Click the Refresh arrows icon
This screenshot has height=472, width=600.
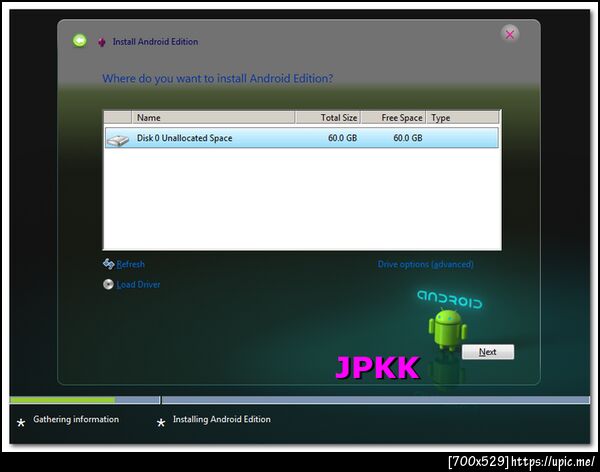point(109,264)
